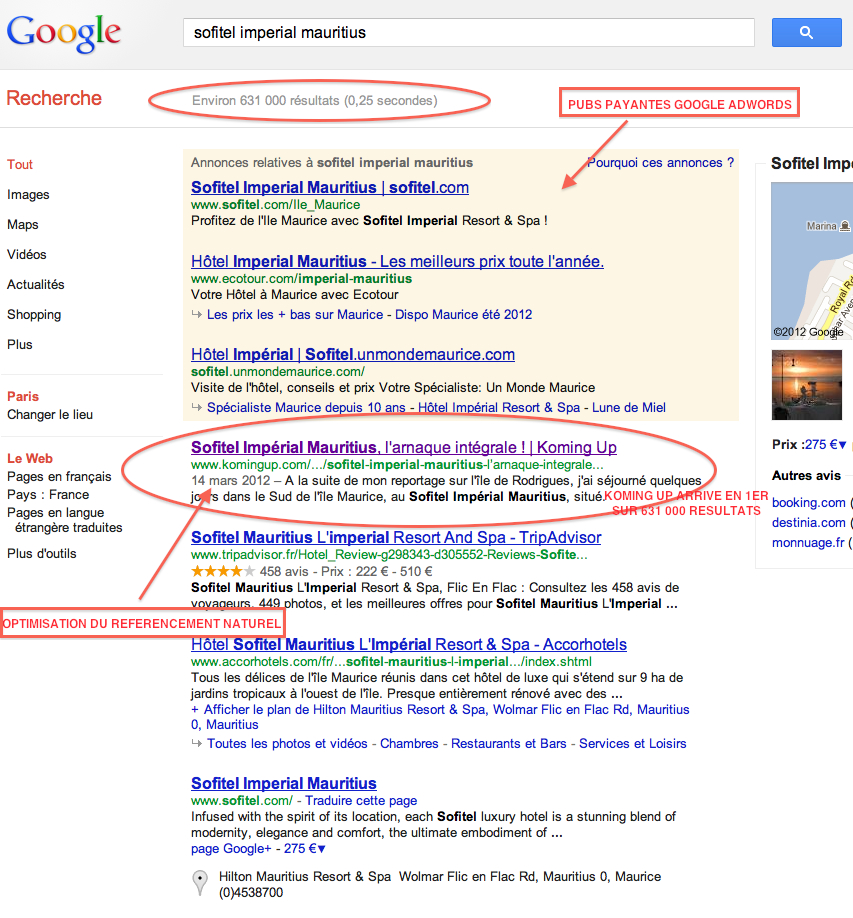
Task: Click the star rating in the TripAdvisor result
Action: (222, 571)
